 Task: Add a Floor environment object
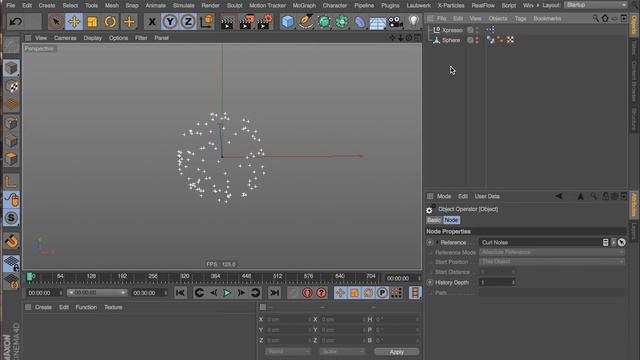(378, 22)
